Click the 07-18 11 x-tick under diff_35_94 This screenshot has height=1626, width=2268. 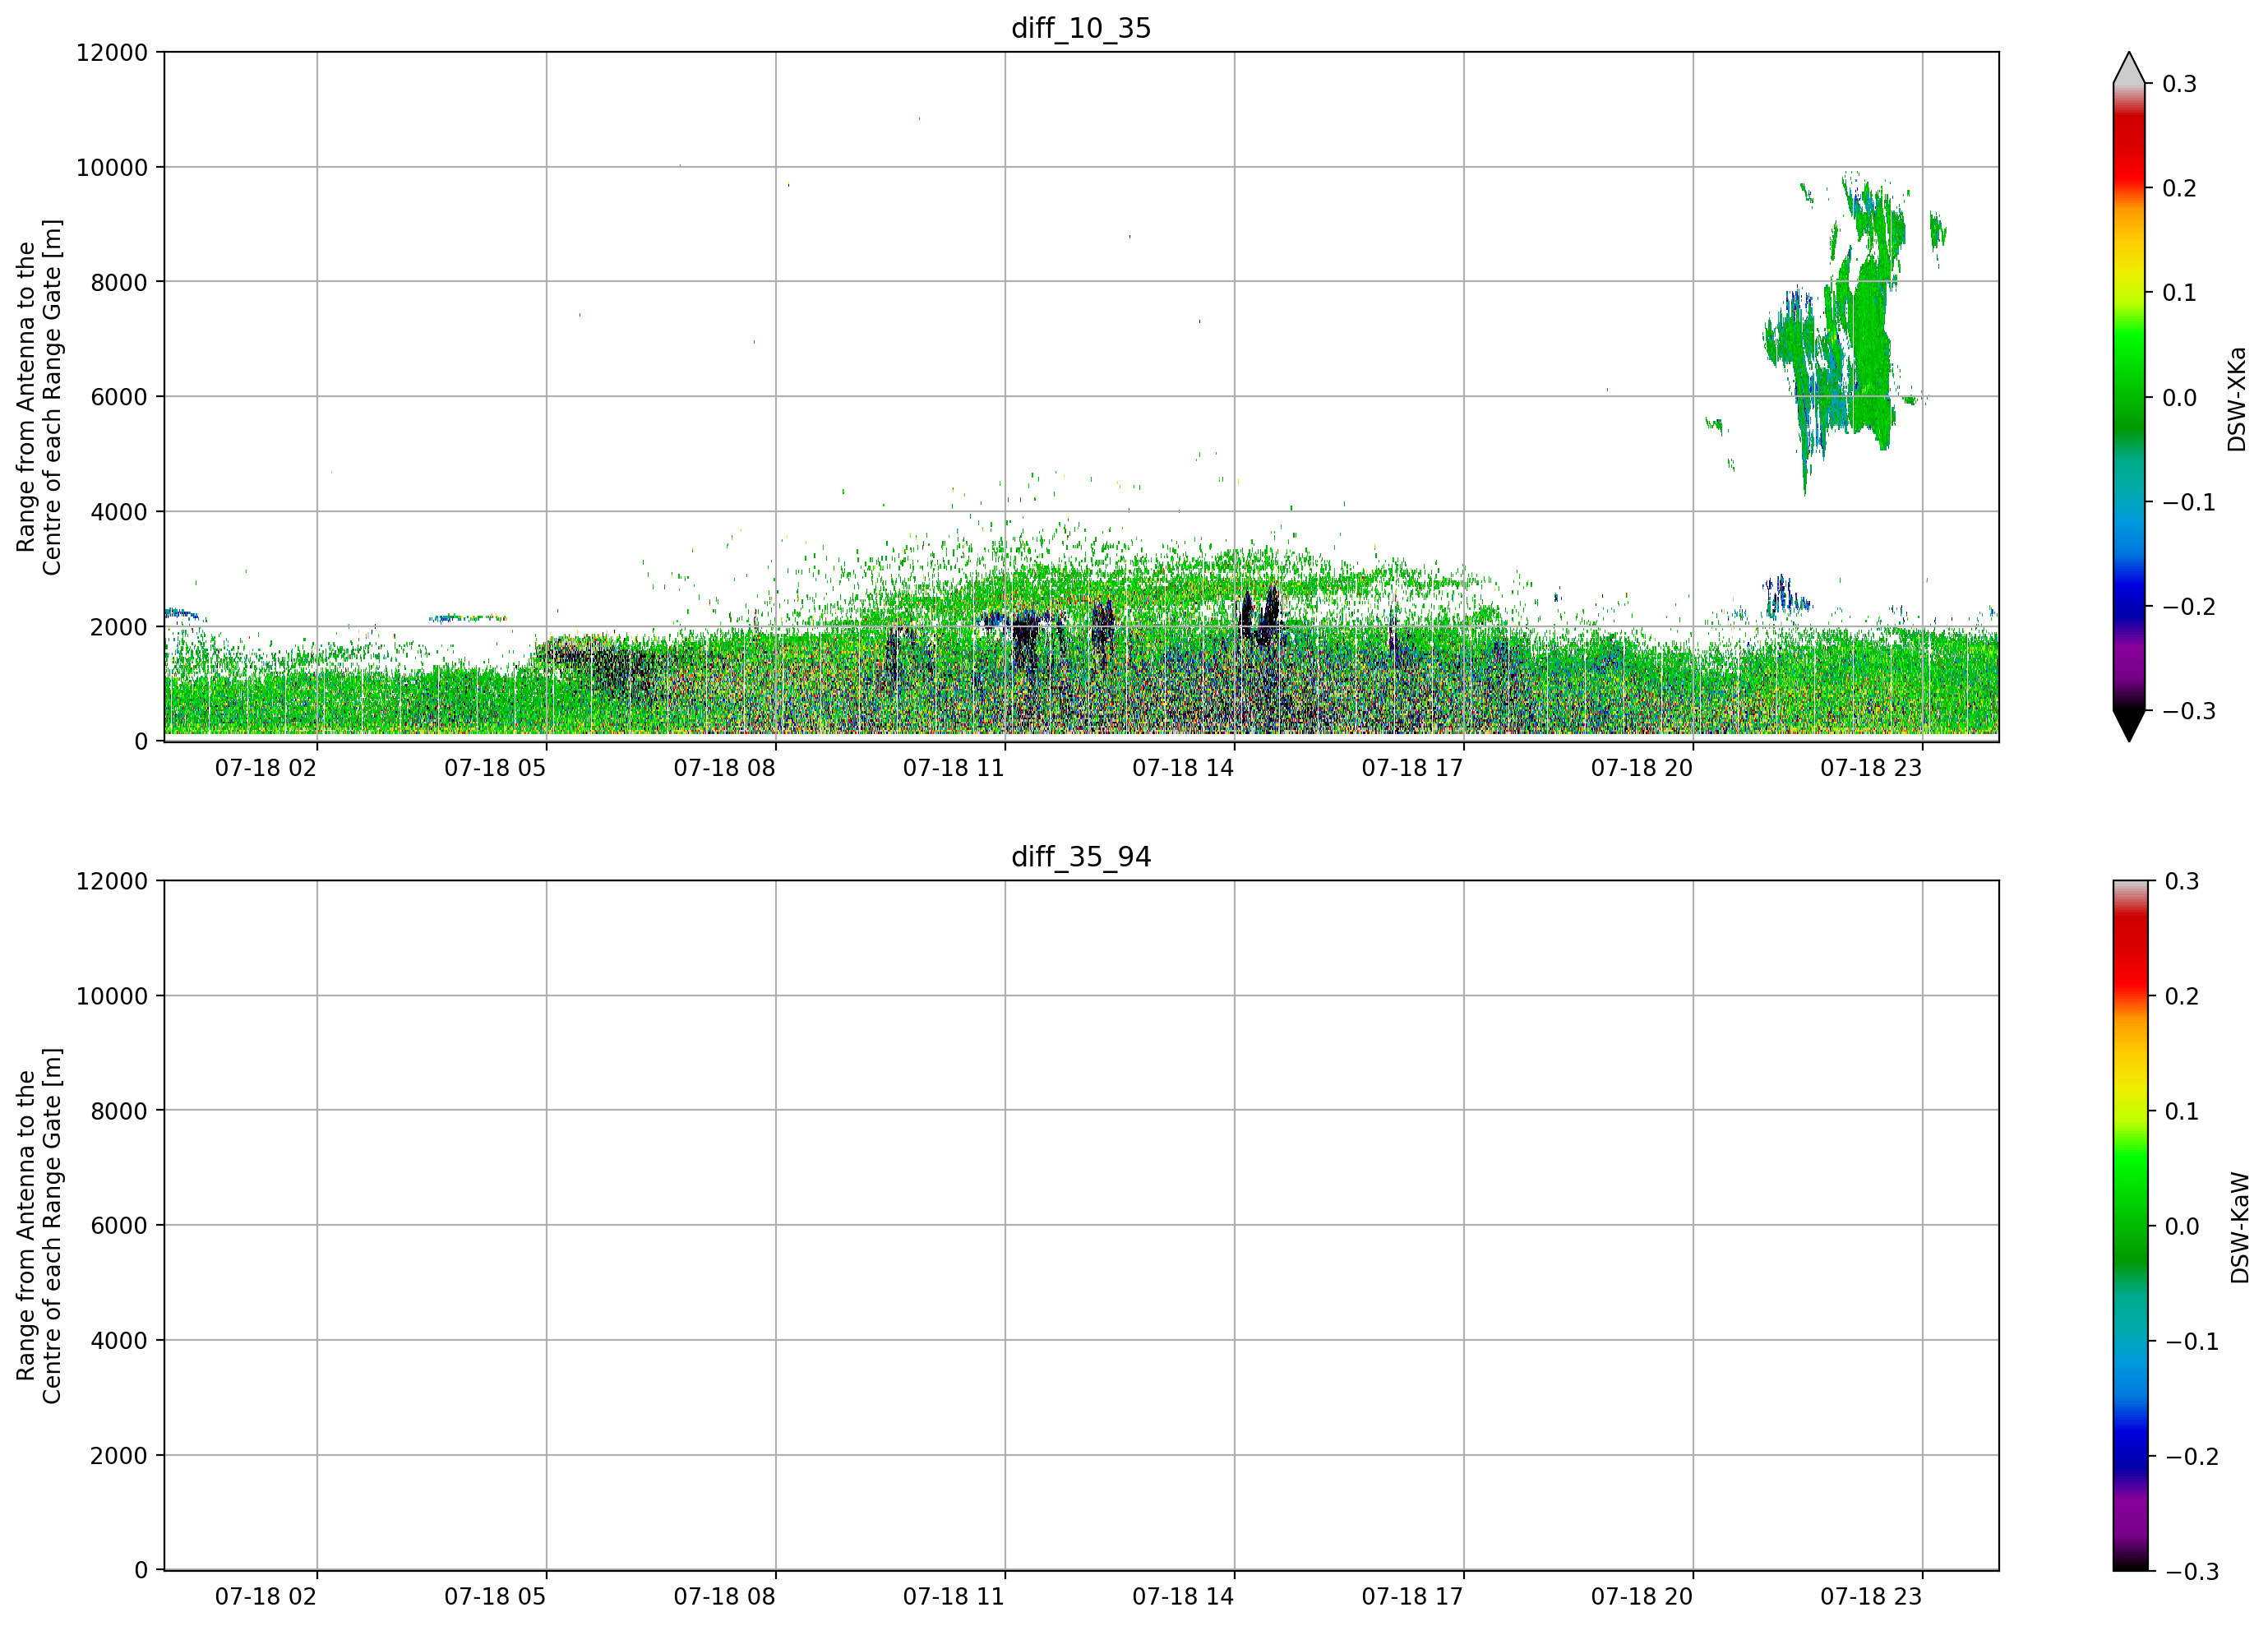click(x=954, y=1597)
